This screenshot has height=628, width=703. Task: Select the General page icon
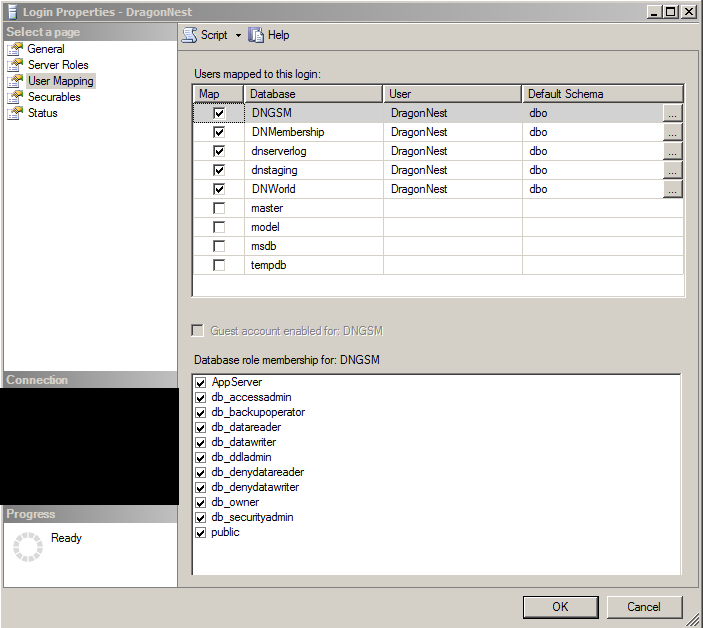point(15,49)
